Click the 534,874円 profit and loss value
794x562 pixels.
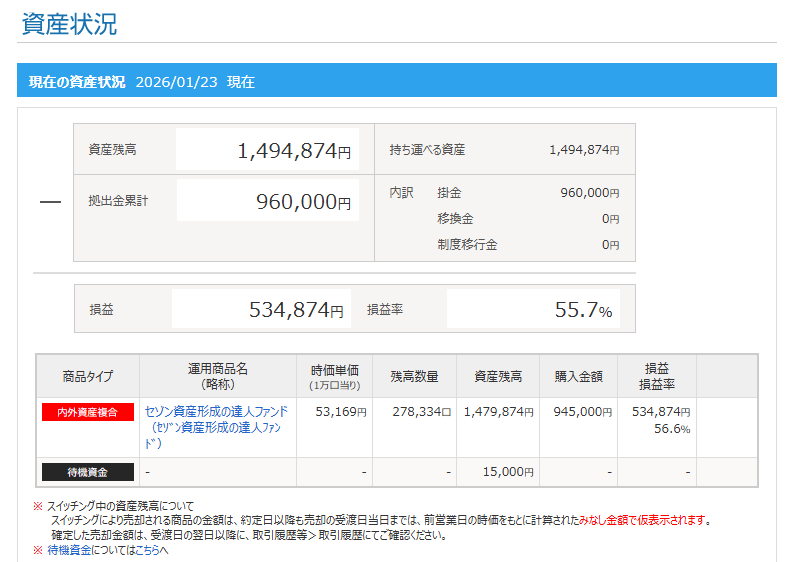tap(295, 310)
